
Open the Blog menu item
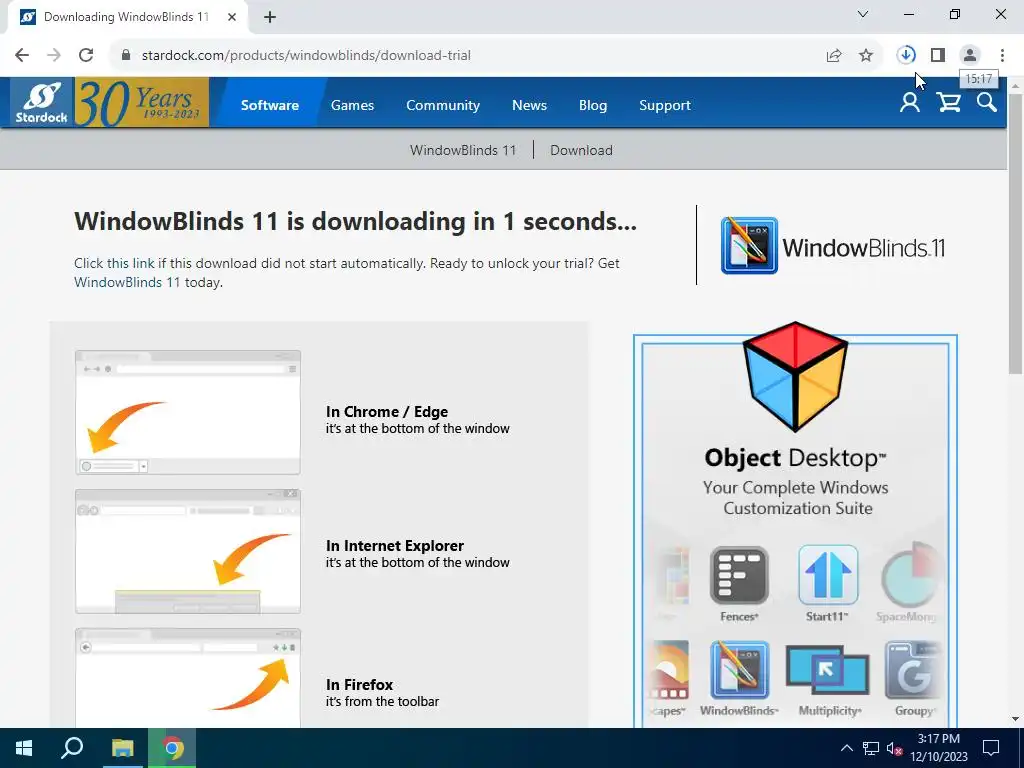coord(593,105)
